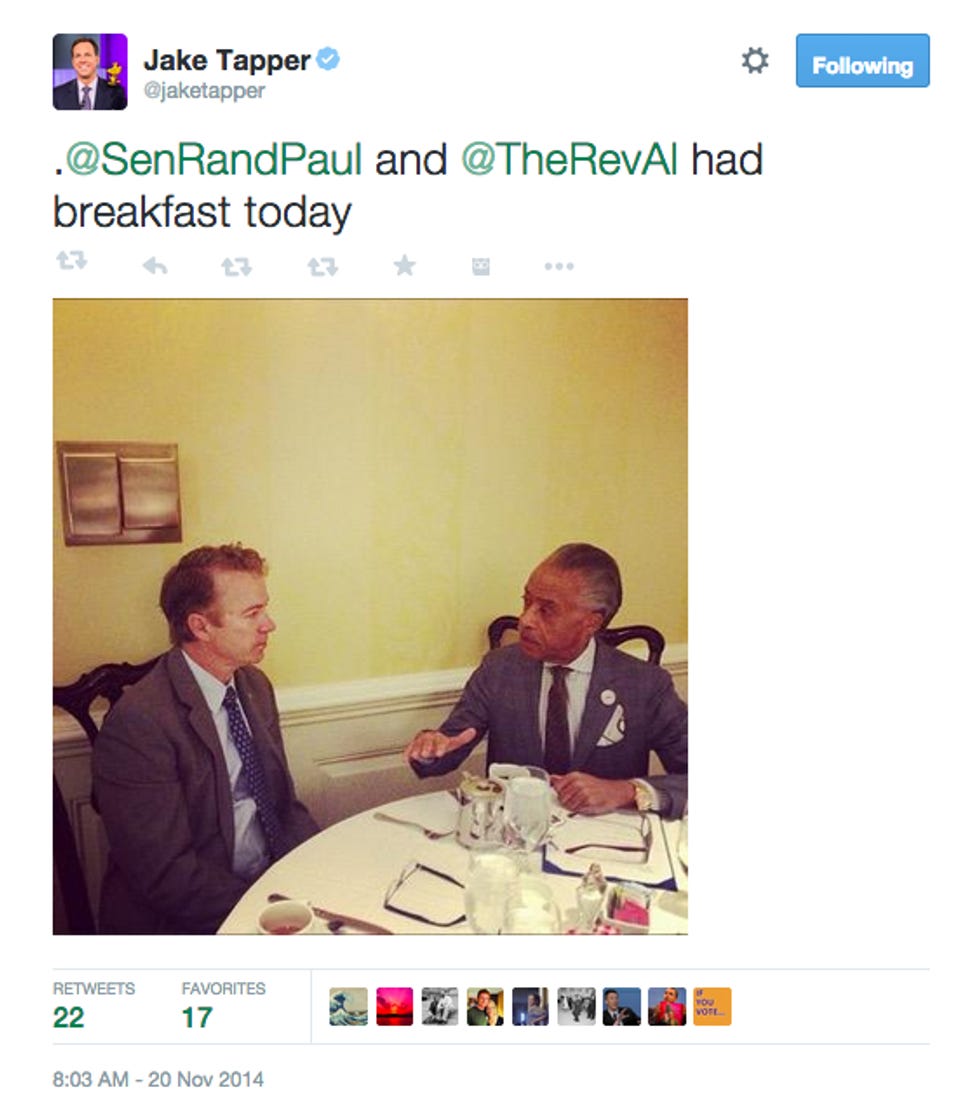Viewport: 980px width, 1109px height.
Task: Click the retweet icon beside reply arrow
Action: (x=236, y=267)
